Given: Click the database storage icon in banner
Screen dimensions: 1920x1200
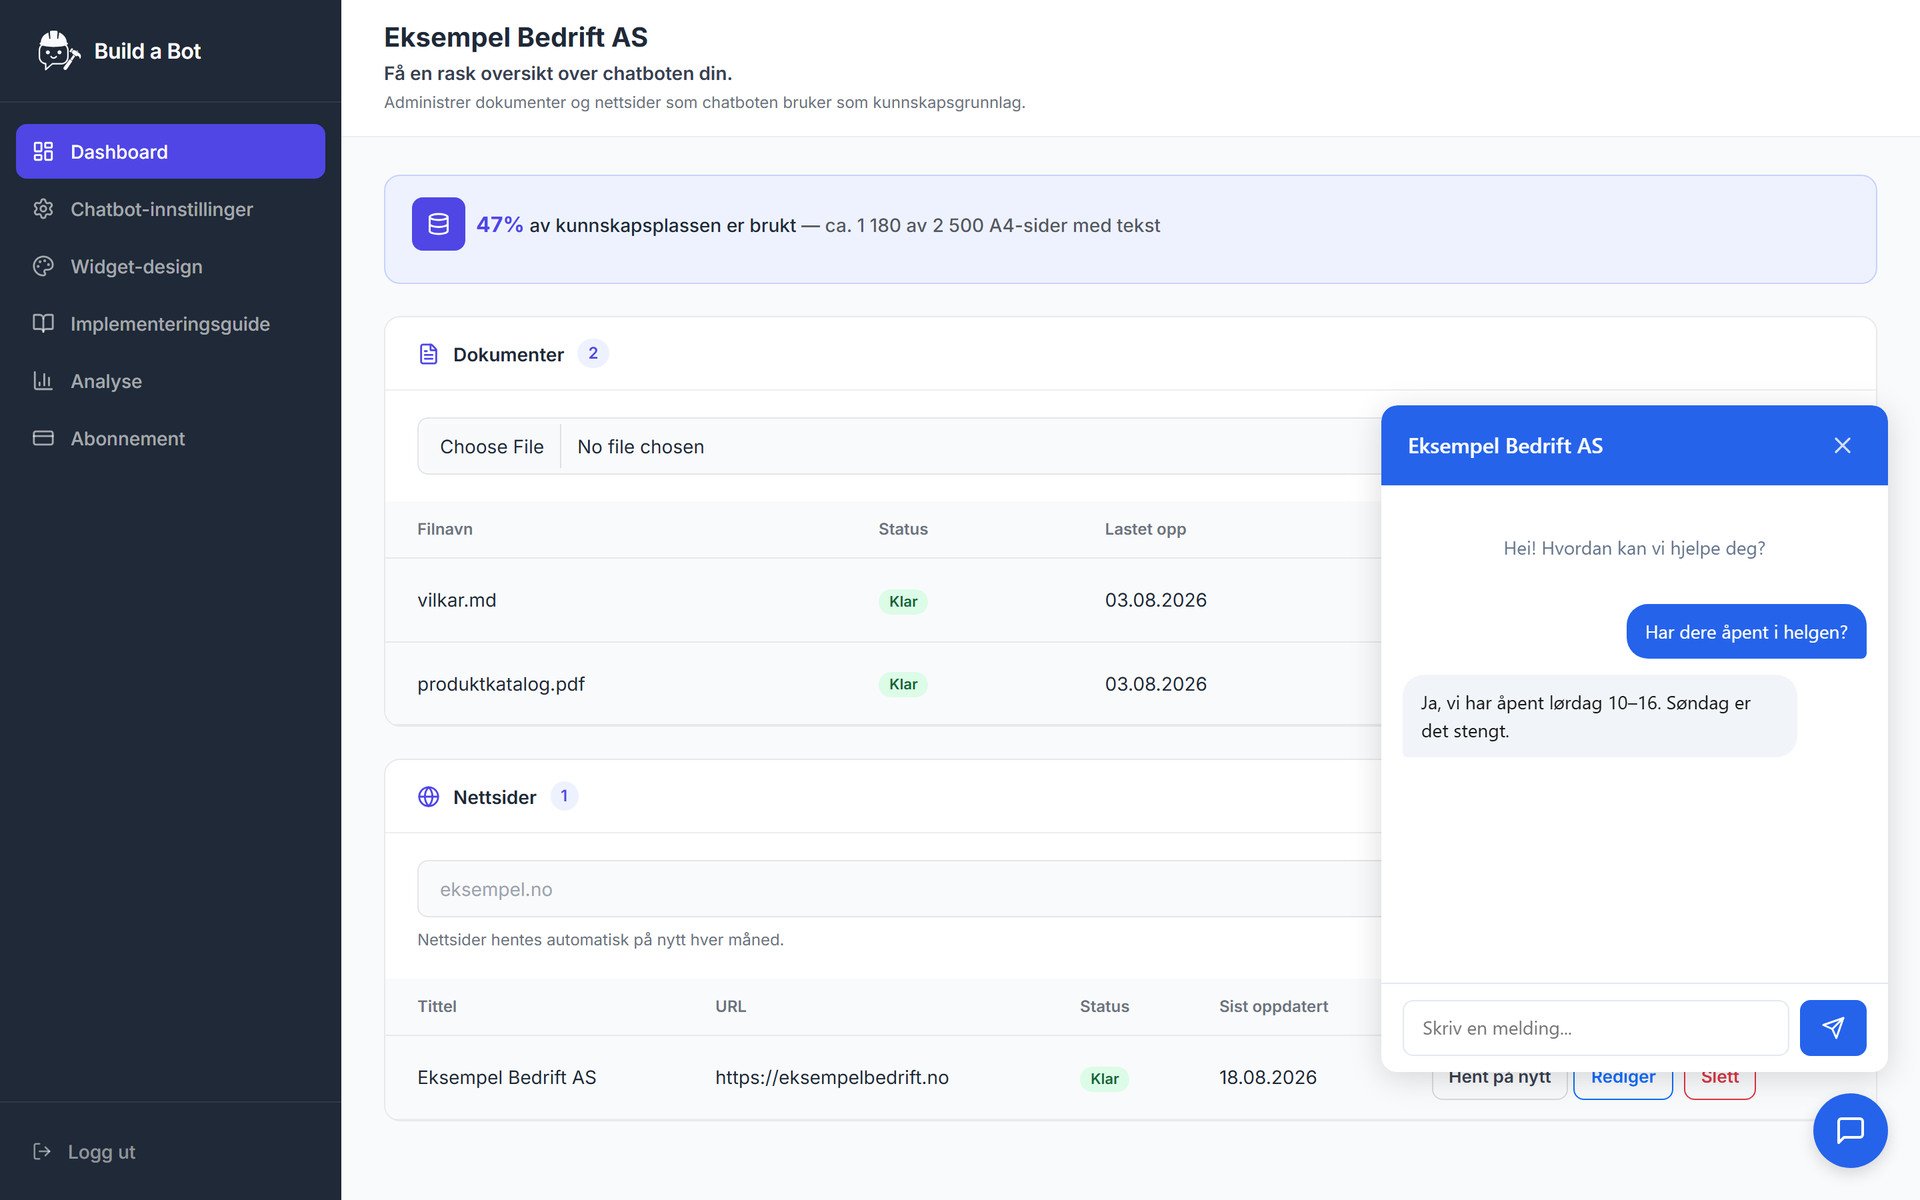Looking at the screenshot, I should [x=438, y=224].
